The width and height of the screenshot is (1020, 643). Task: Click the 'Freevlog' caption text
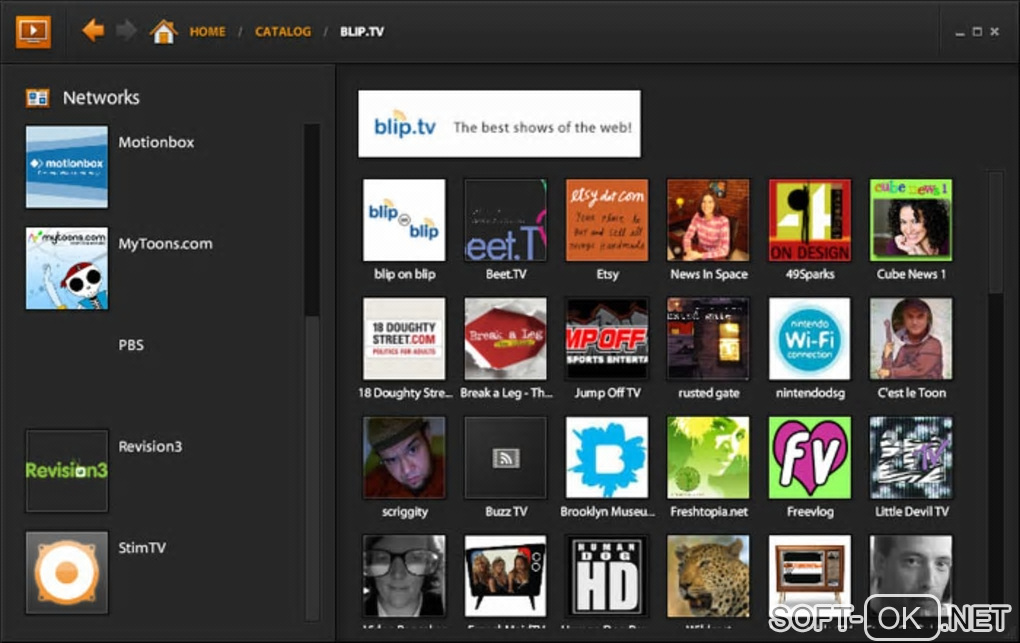point(810,512)
